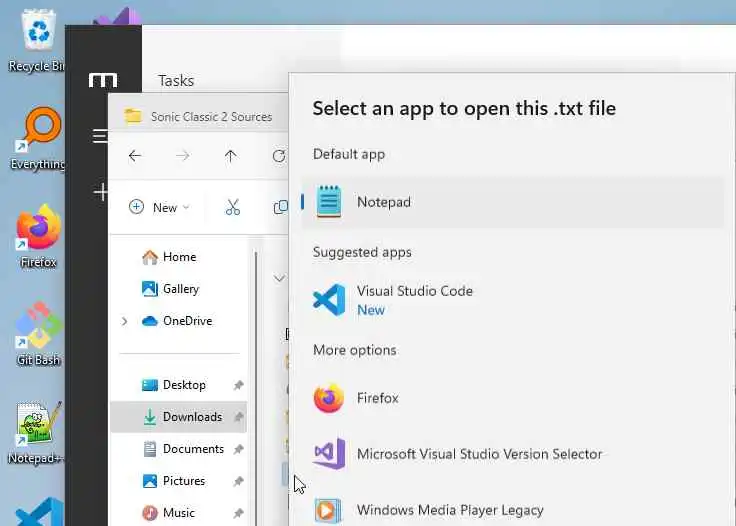The width and height of the screenshot is (736, 526).
Task: Go back in File Explorer
Action: point(135,156)
